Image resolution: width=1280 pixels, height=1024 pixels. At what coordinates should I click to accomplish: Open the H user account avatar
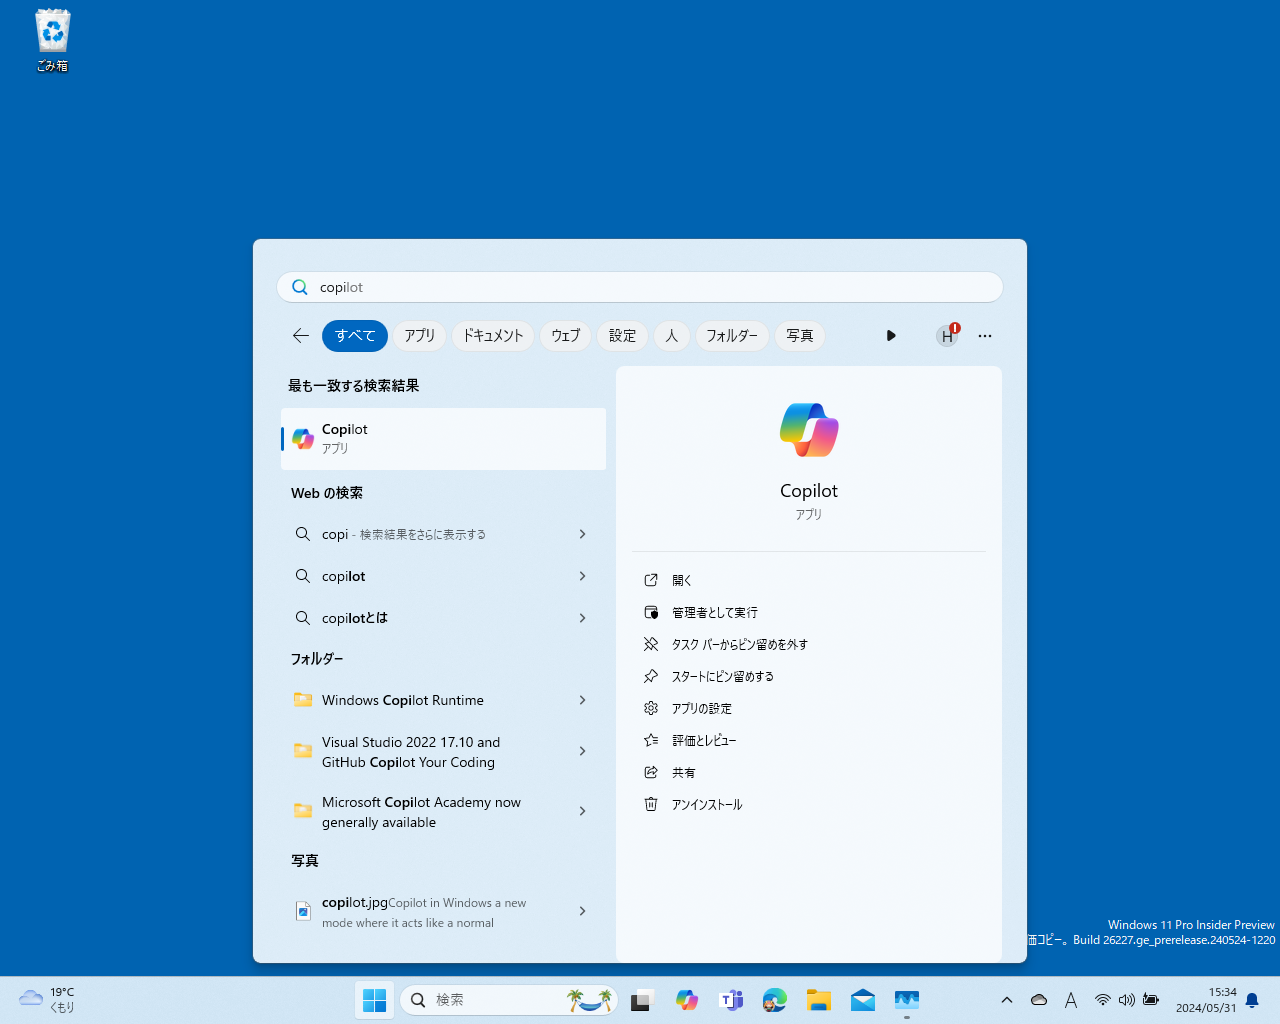click(947, 336)
